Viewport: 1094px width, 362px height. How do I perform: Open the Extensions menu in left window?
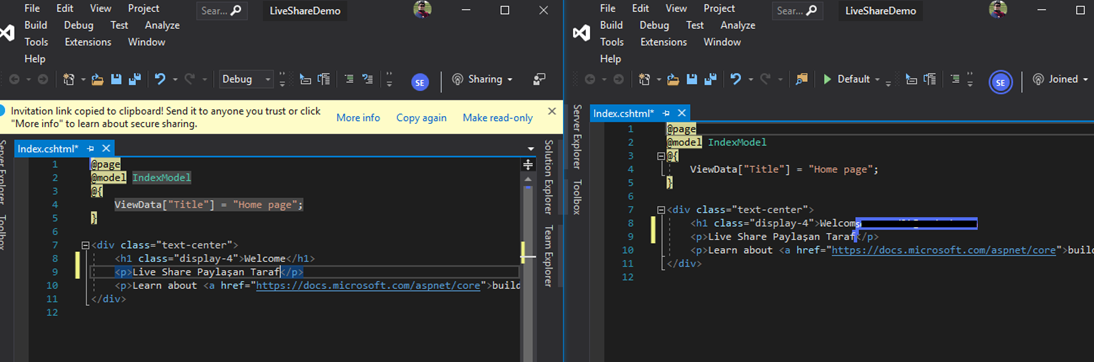tap(88, 42)
